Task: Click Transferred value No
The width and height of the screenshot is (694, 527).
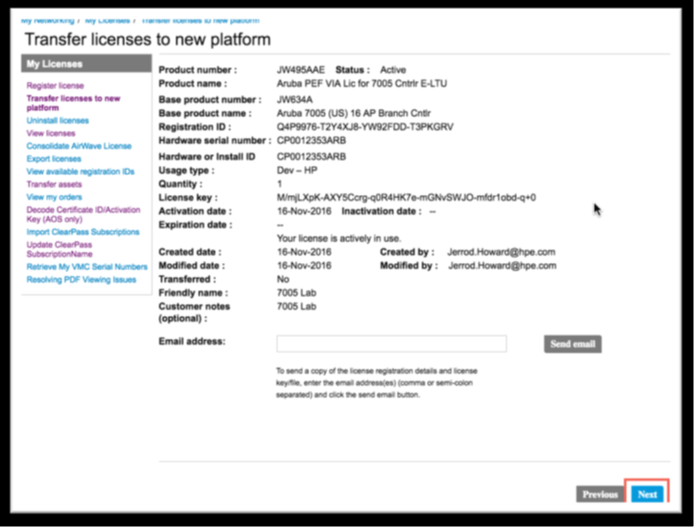Action: 283,279
